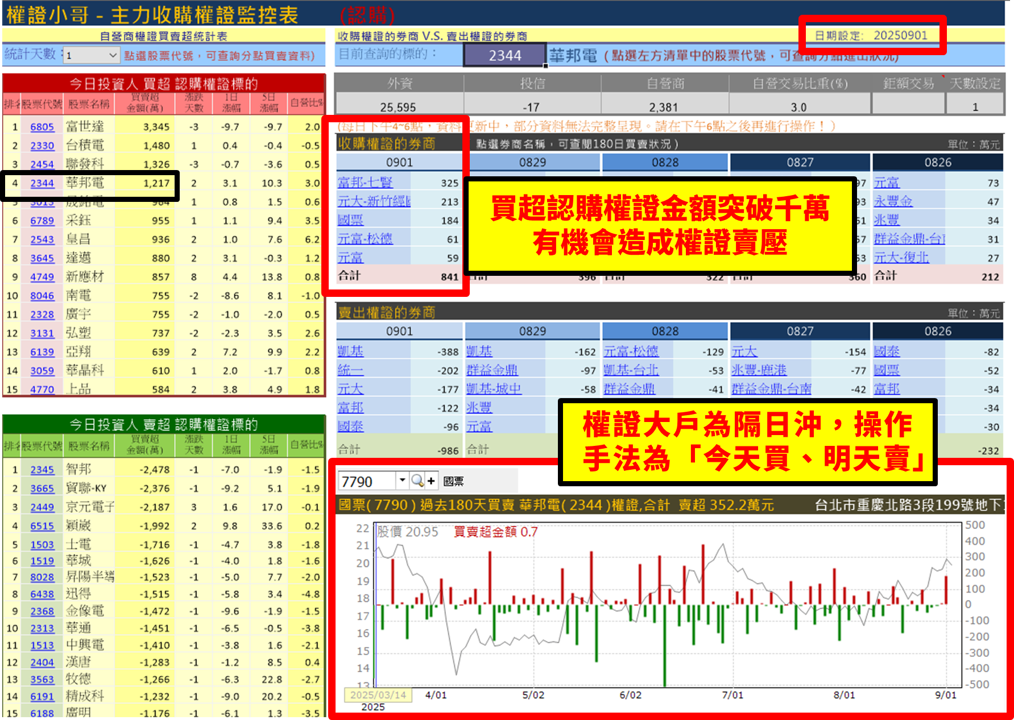
Task: Click 元富-松德 broker in 0901 buy column
Action: point(365,239)
